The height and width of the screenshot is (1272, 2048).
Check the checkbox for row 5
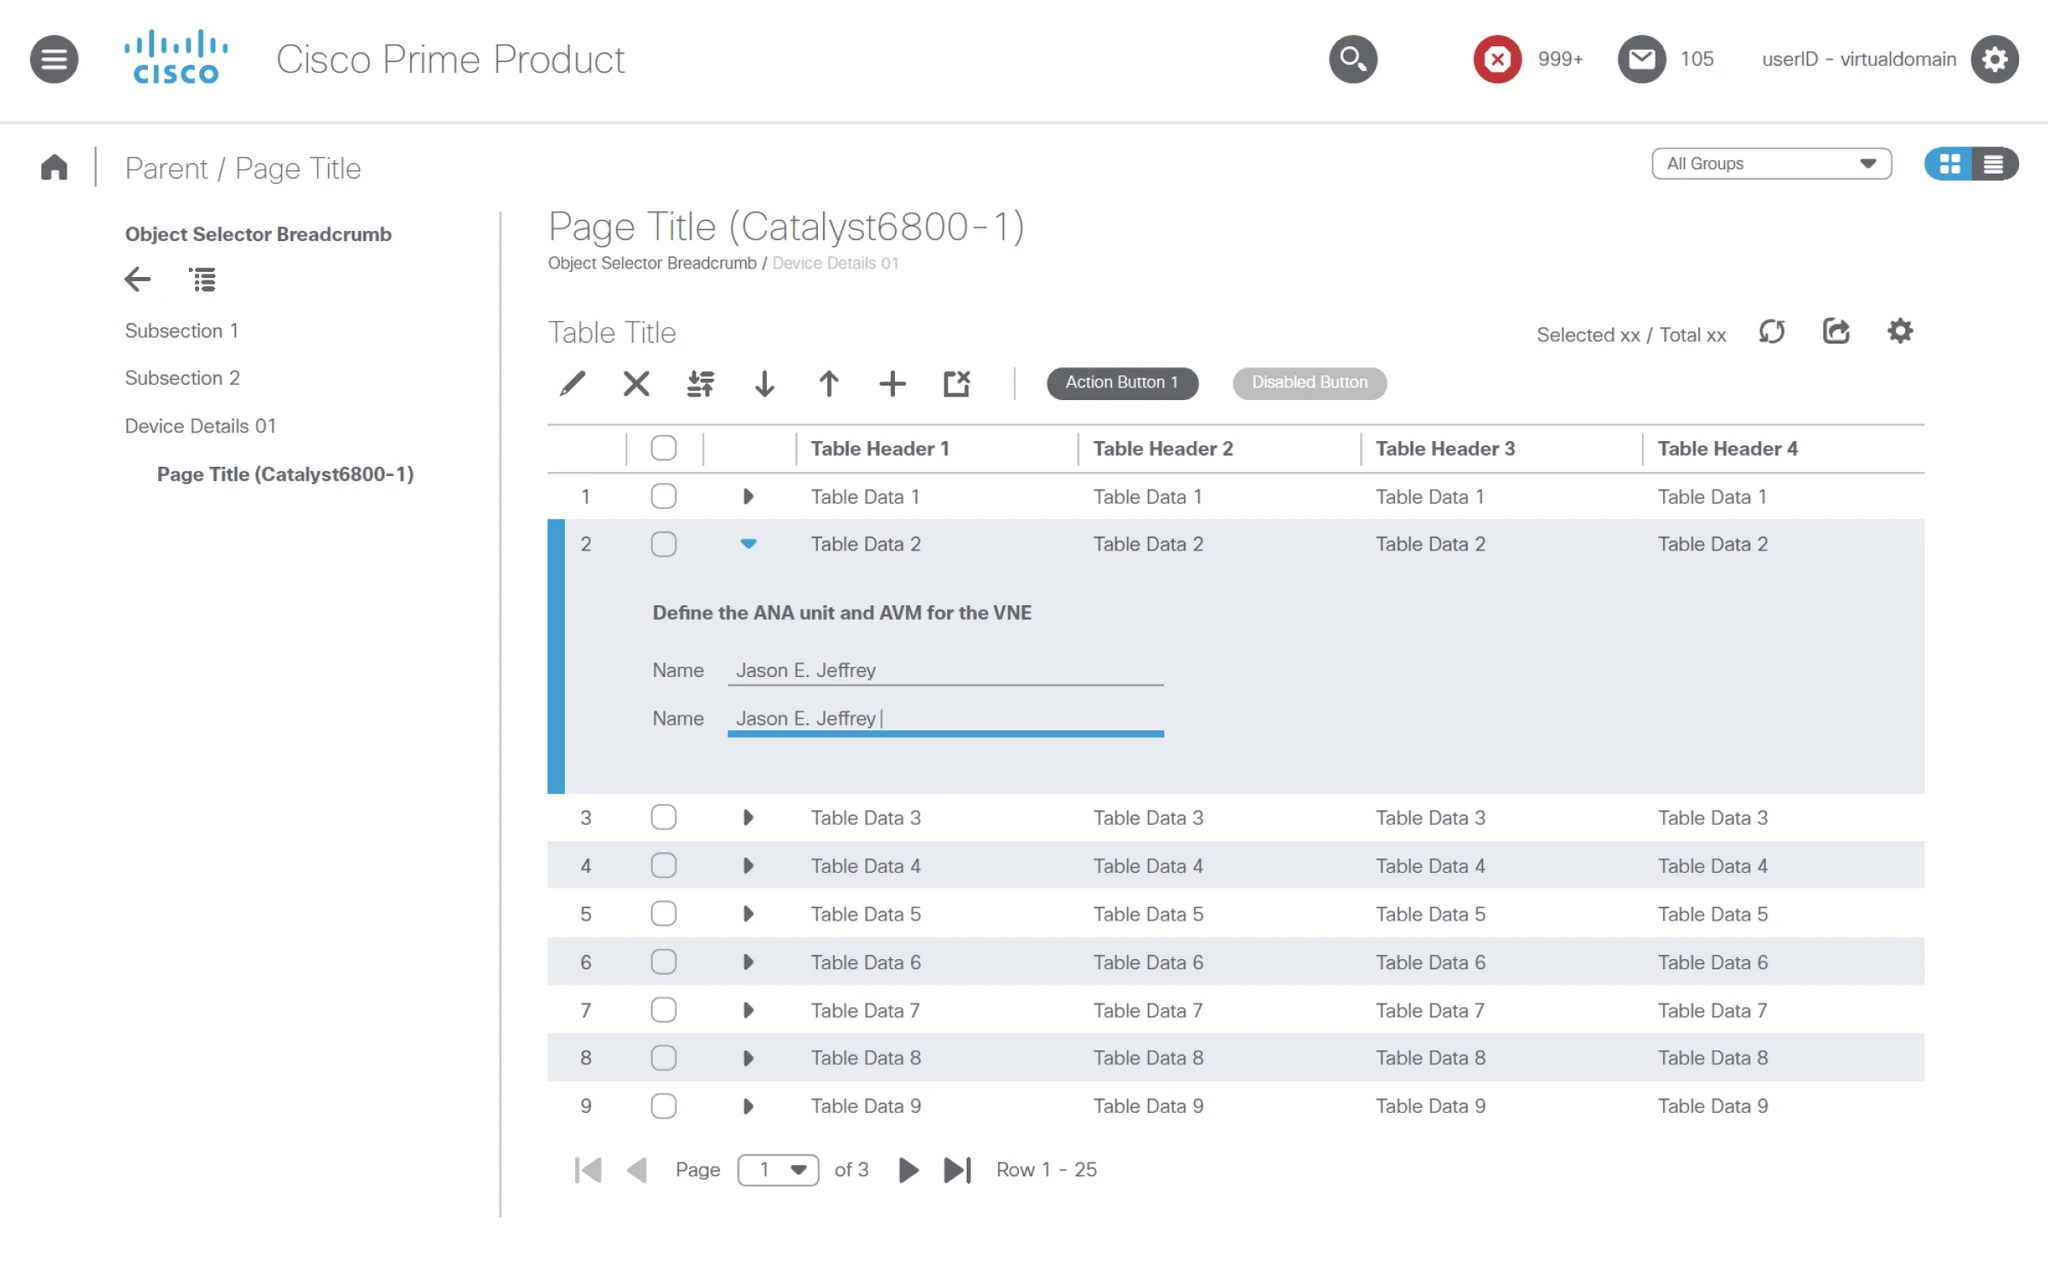(663, 913)
